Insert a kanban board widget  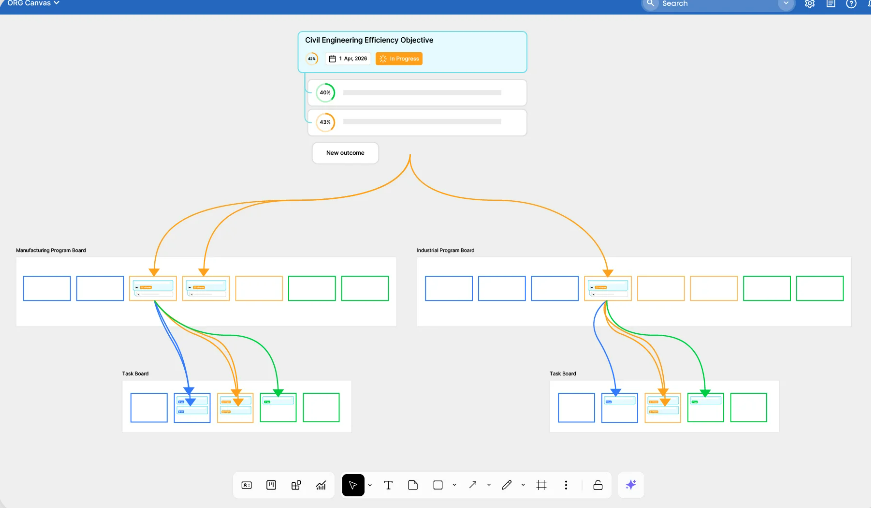click(271, 485)
